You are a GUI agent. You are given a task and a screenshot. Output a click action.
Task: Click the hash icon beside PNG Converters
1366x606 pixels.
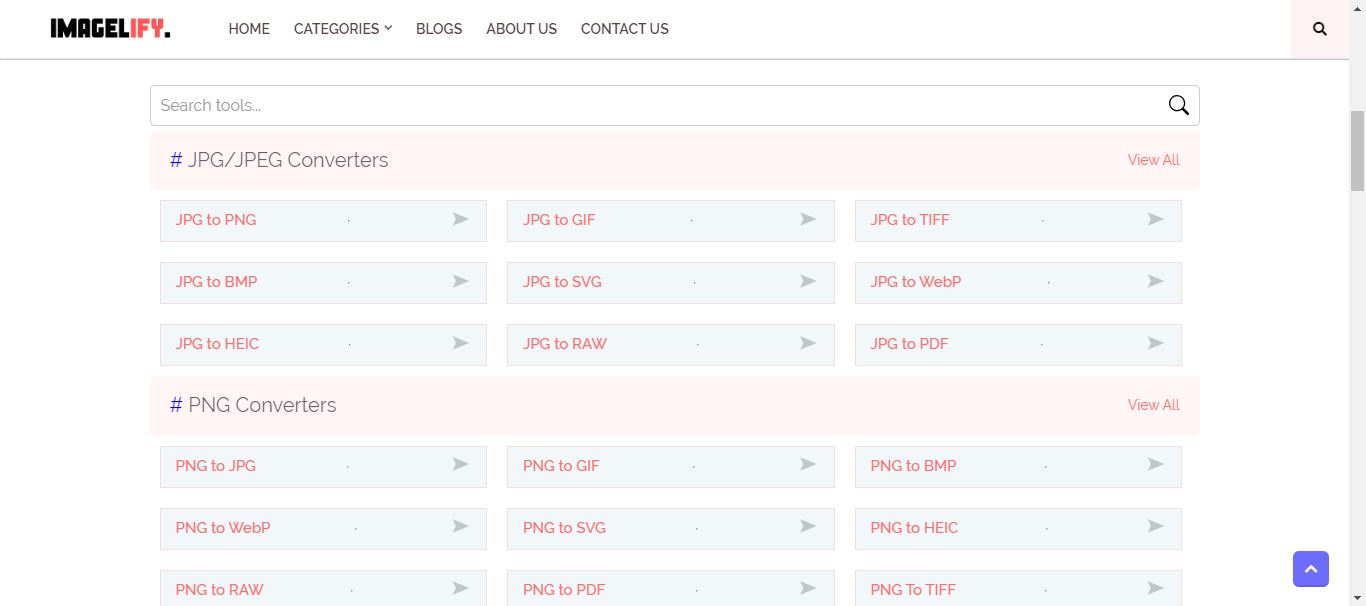[x=174, y=404]
